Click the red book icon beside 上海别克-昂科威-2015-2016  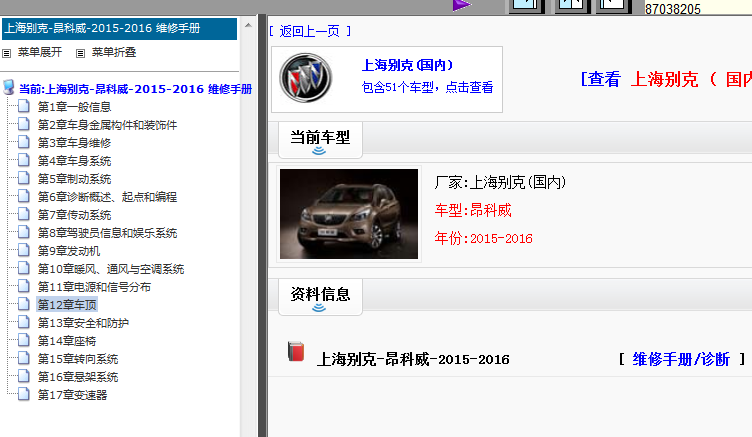click(x=296, y=351)
